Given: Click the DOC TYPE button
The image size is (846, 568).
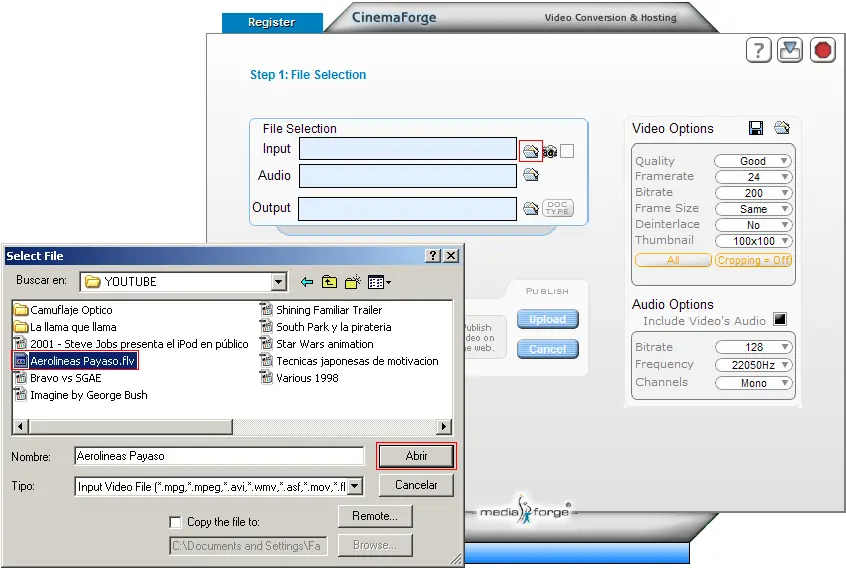Looking at the screenshot, I should [x=557, y=208].
